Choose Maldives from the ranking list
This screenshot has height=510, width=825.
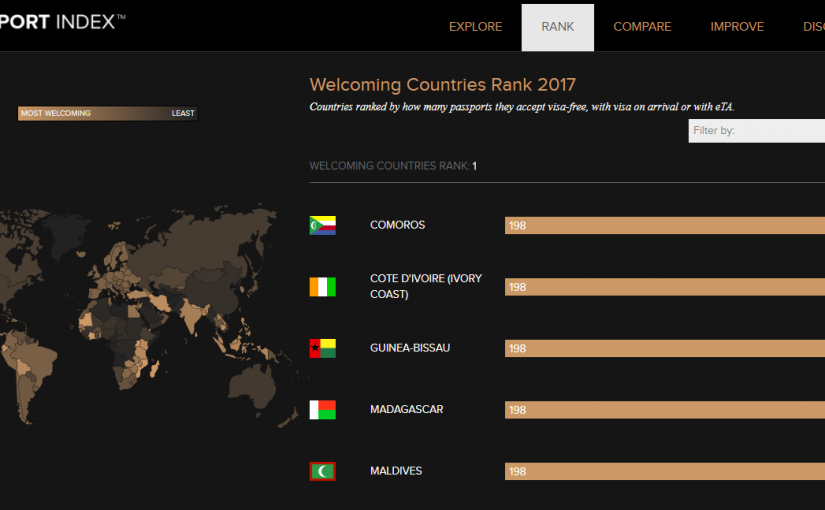click(396, 471)
